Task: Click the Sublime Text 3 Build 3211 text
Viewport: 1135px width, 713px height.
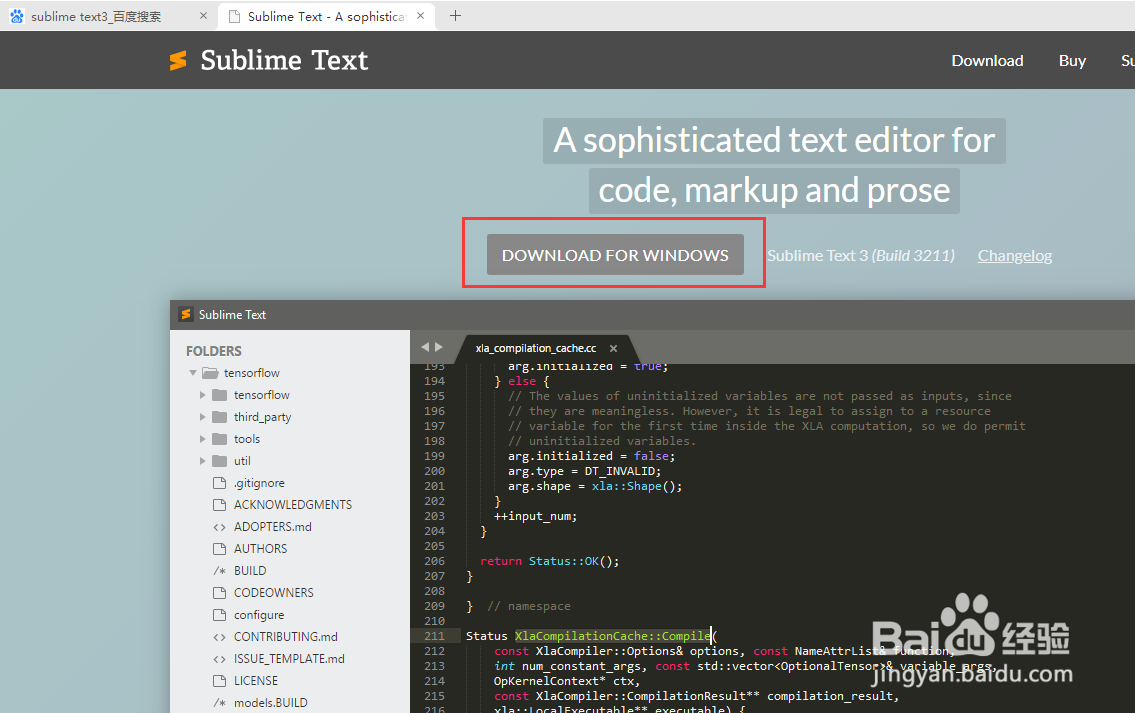Action: click(x=861, y=256)
